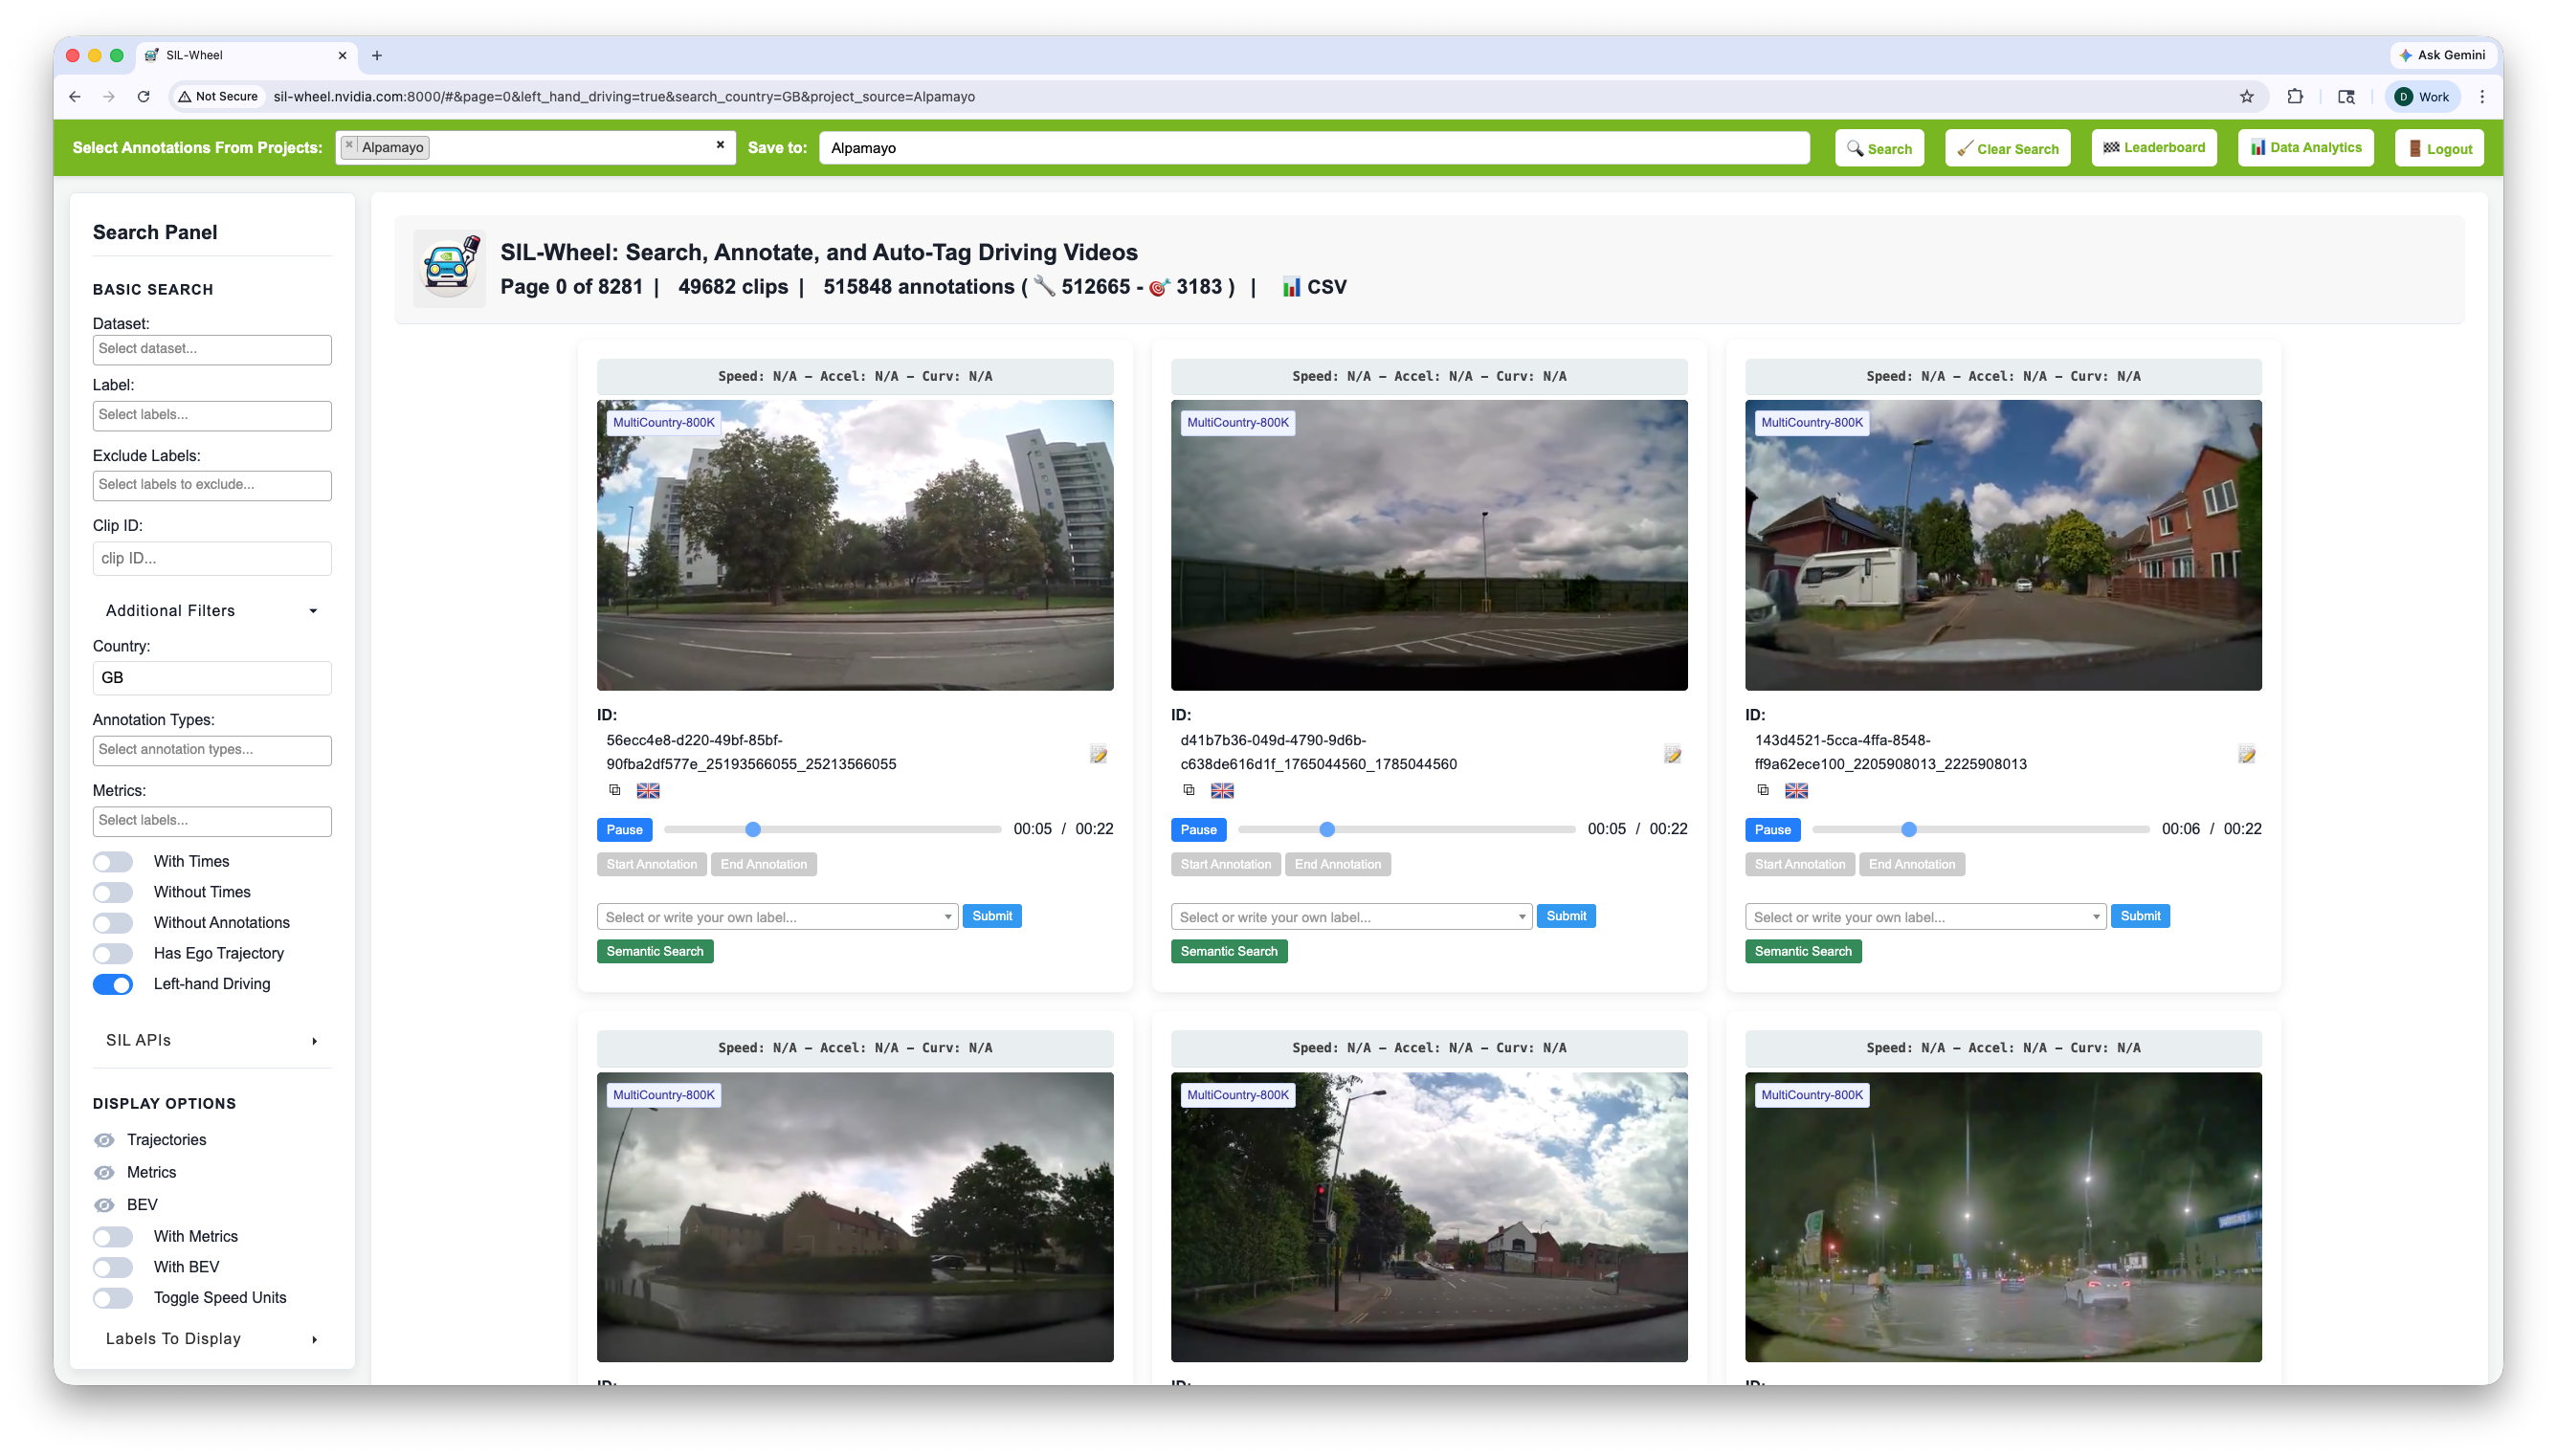Image resolution: width=2557 pixels, height=1456 pixels.
Task: Select the SIL-Wheel browser tab
Action: click(245, 56)
